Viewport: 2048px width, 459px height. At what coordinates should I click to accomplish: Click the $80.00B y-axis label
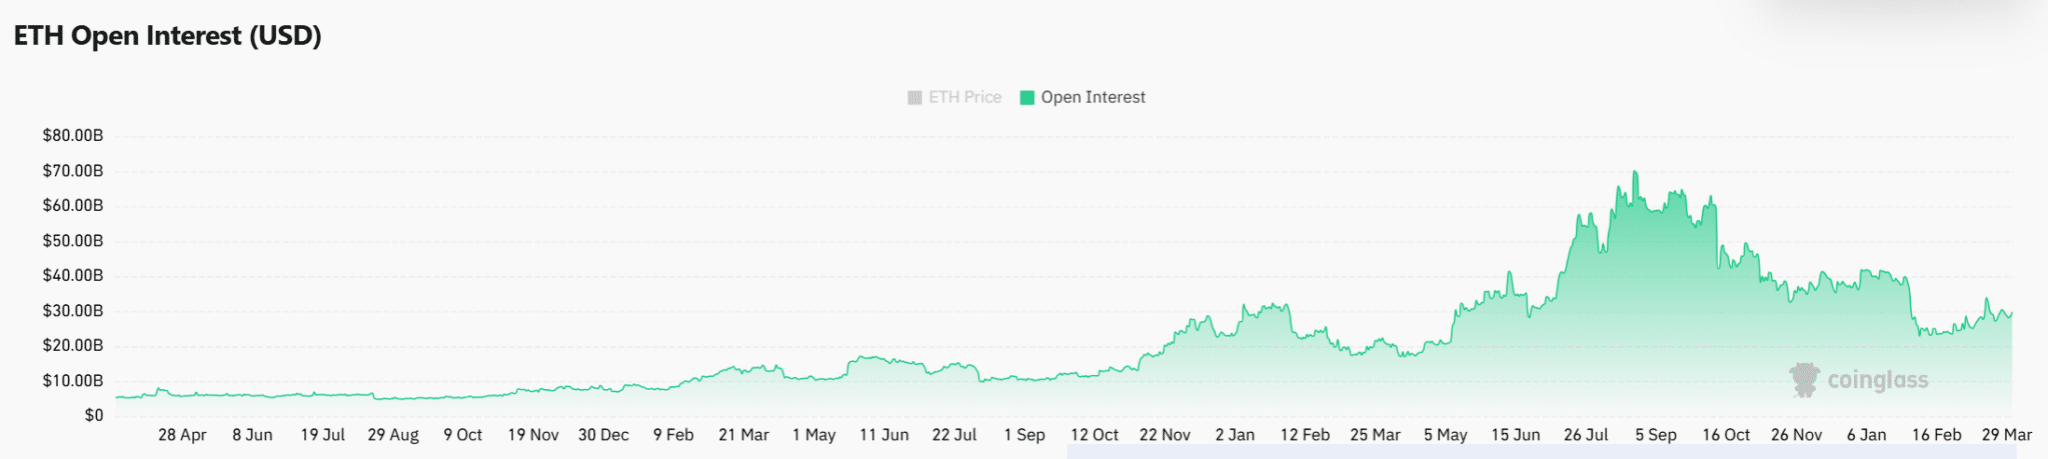click(x=73, y=136)
